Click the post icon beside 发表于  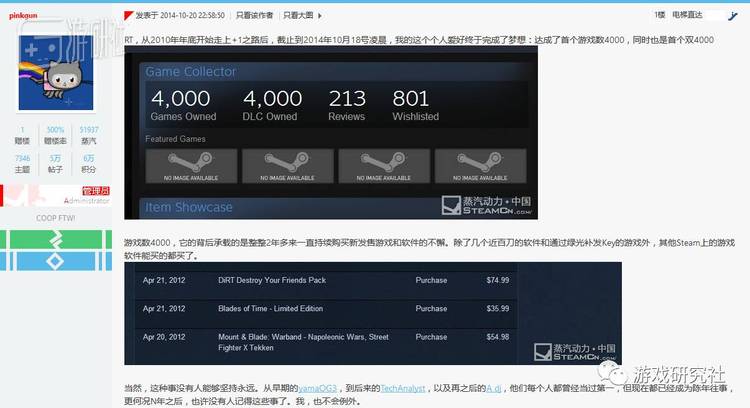coord(128,16)
